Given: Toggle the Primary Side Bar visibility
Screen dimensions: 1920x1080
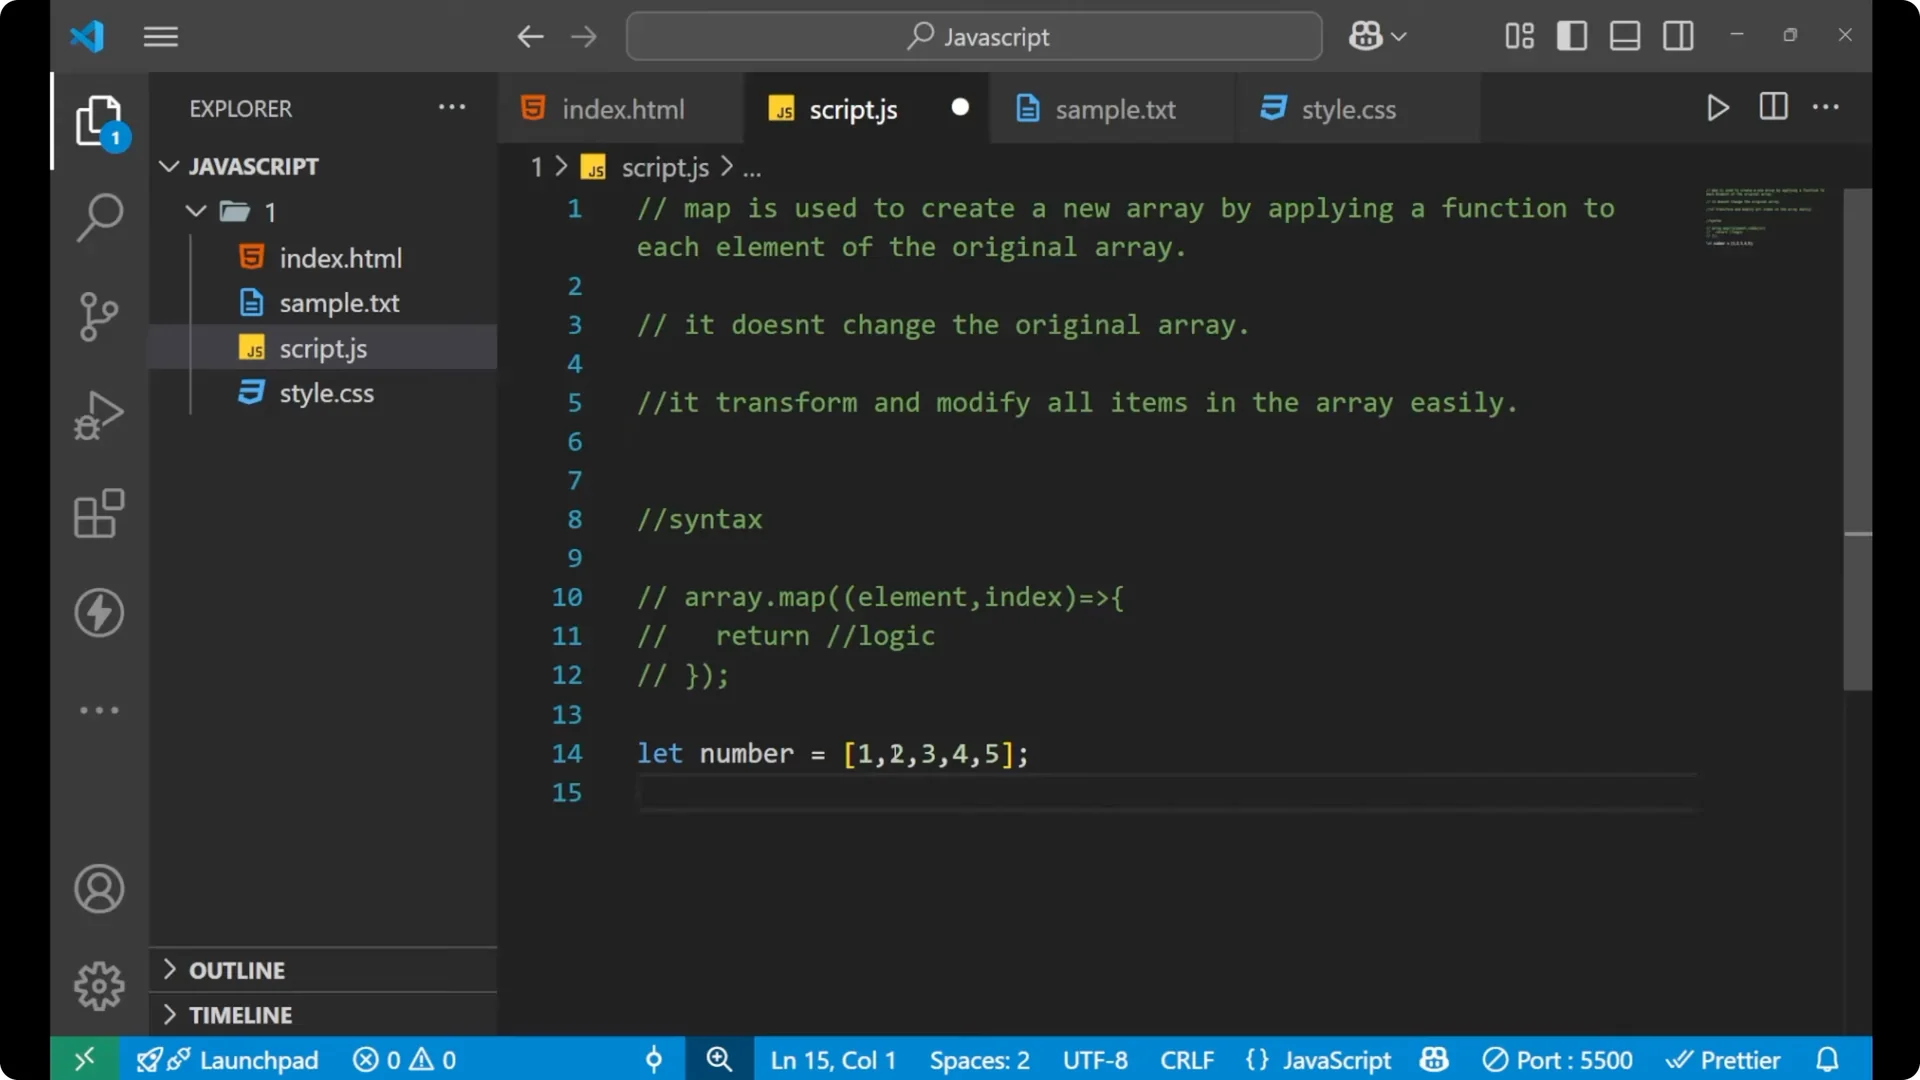Looking at the screenshot, I should (x=1571, y=35).
